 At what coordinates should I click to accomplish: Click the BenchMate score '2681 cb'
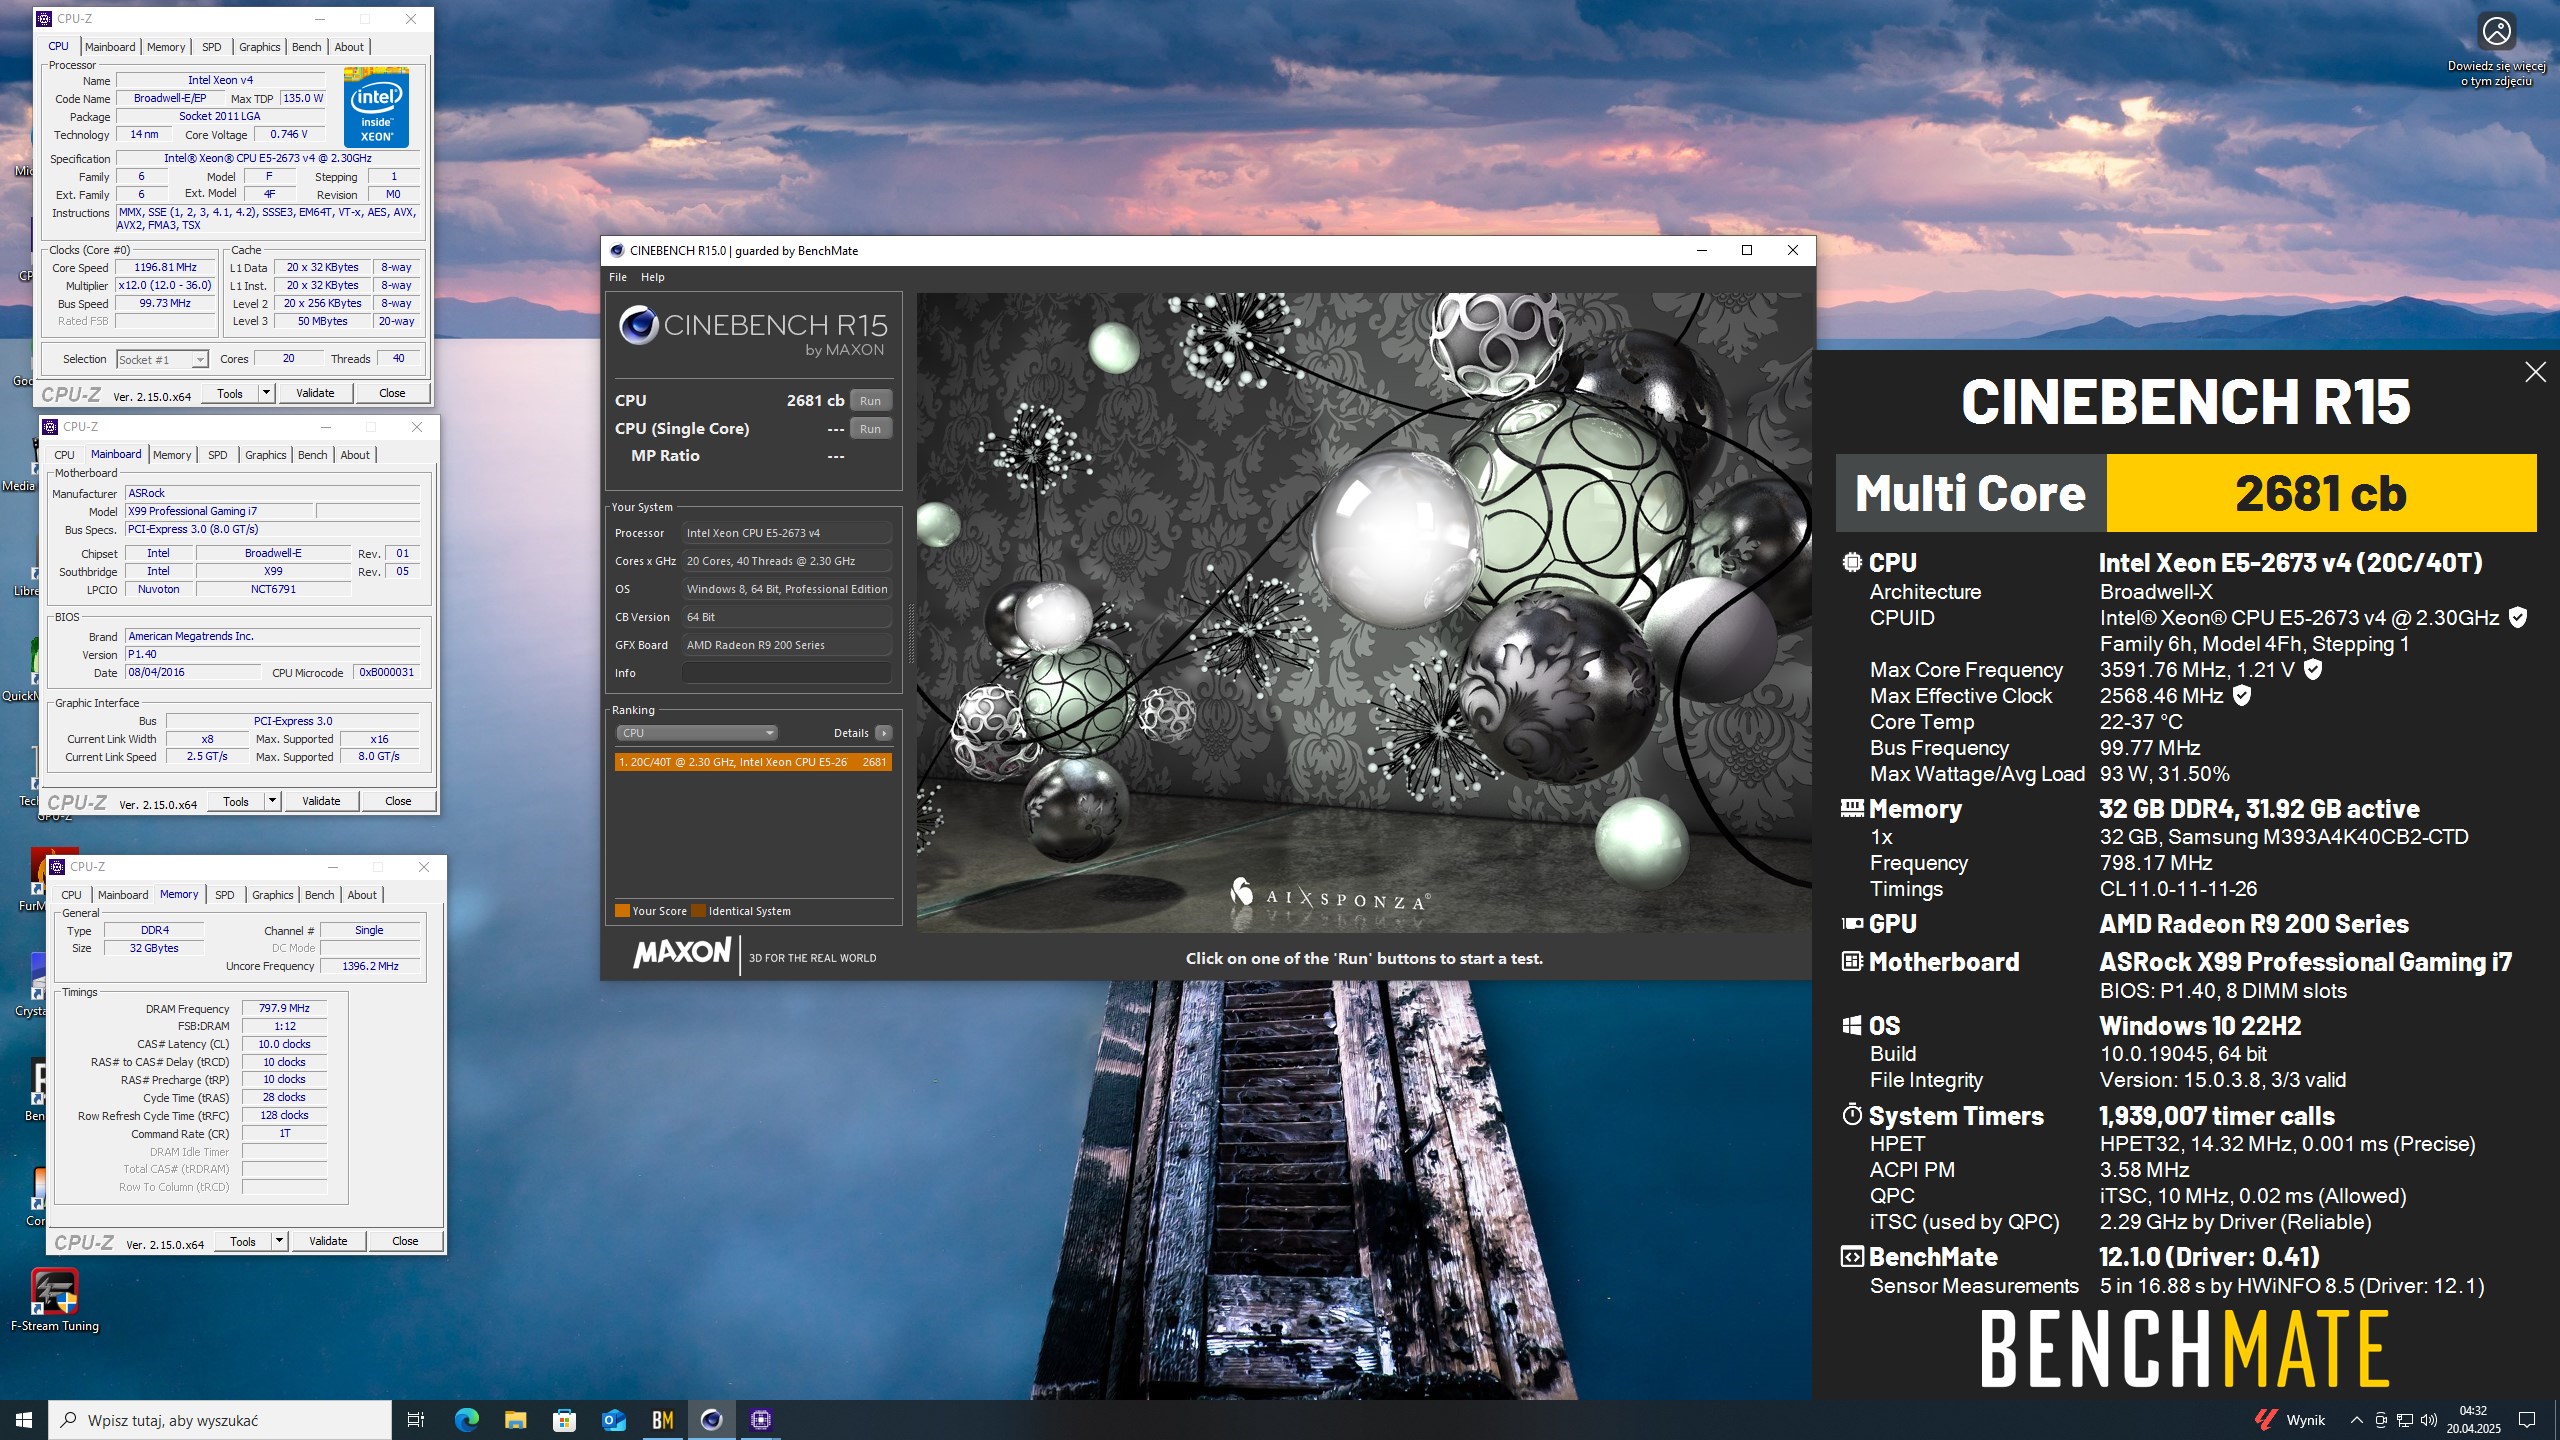pyautogui.click(x=2321, y=493)
